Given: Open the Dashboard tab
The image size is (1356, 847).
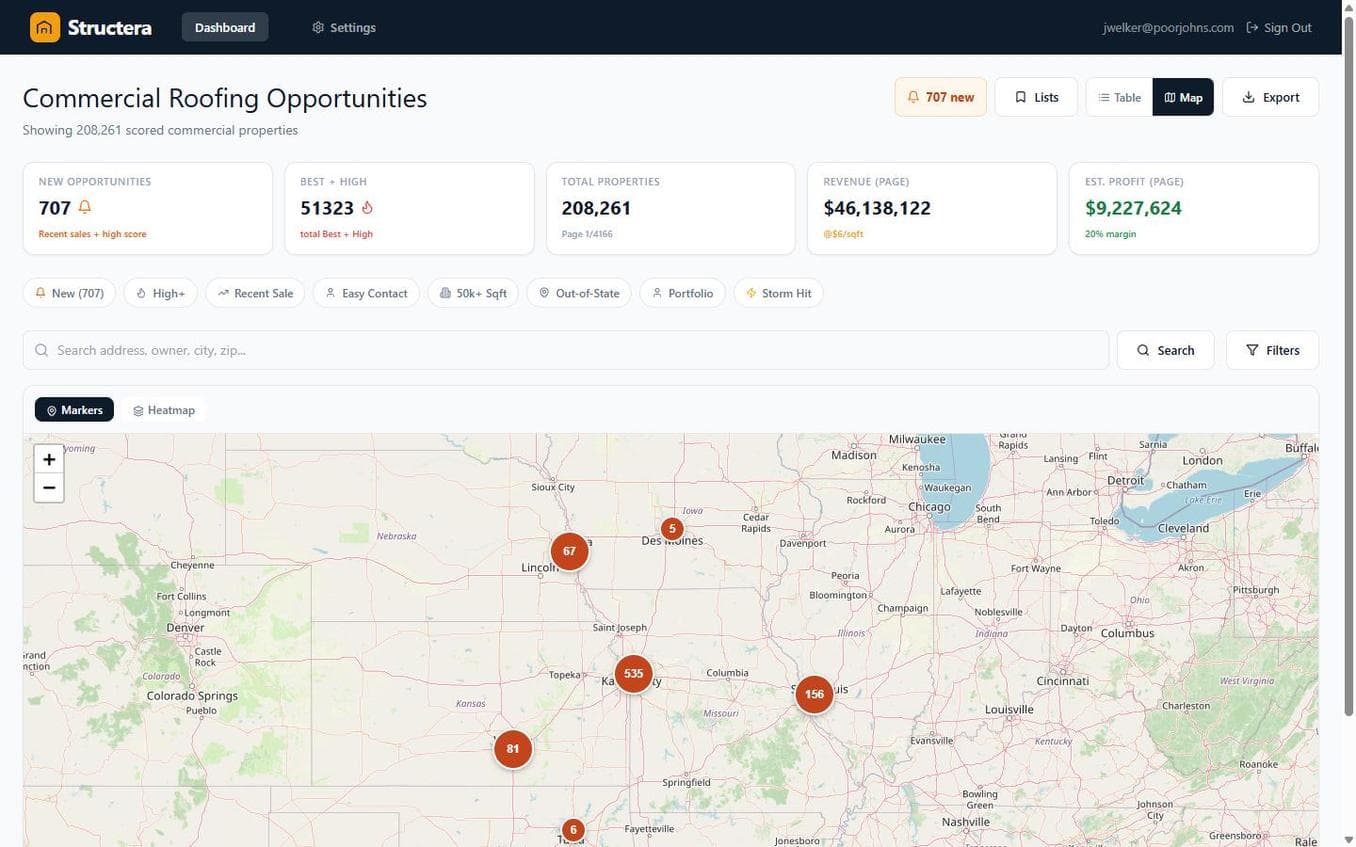Looking at the screenshot, I should (224, 27).
